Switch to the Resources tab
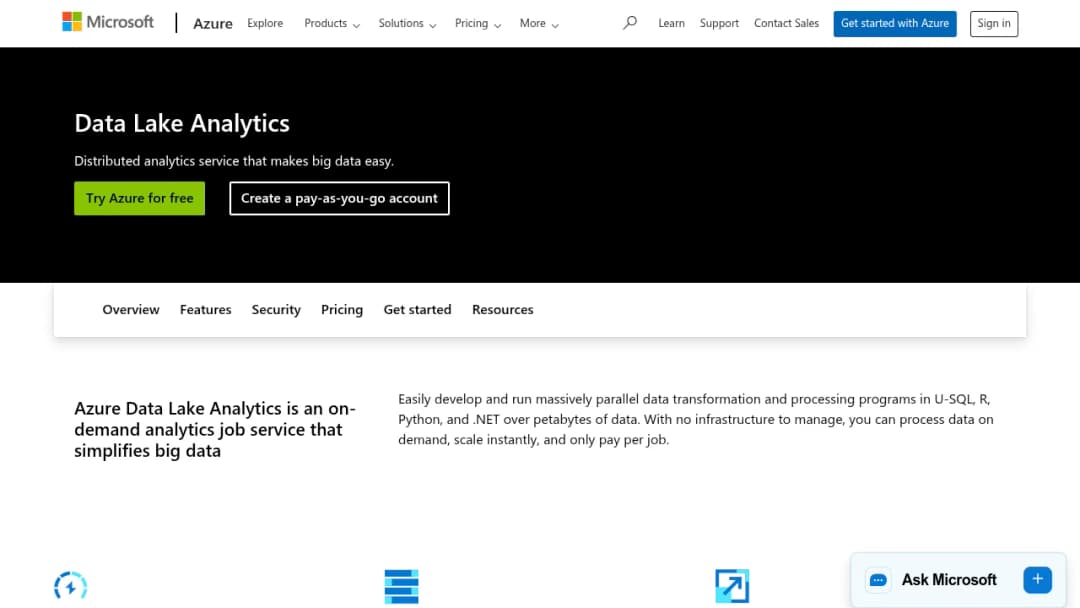The width and height of the screenshot is (1080, 608). click(503, 310)
